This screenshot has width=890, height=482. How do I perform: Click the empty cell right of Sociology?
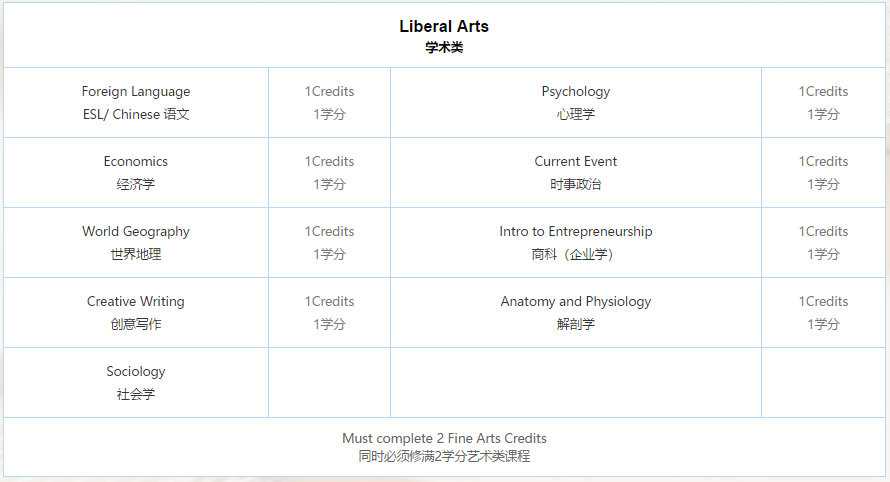[329, 382]
